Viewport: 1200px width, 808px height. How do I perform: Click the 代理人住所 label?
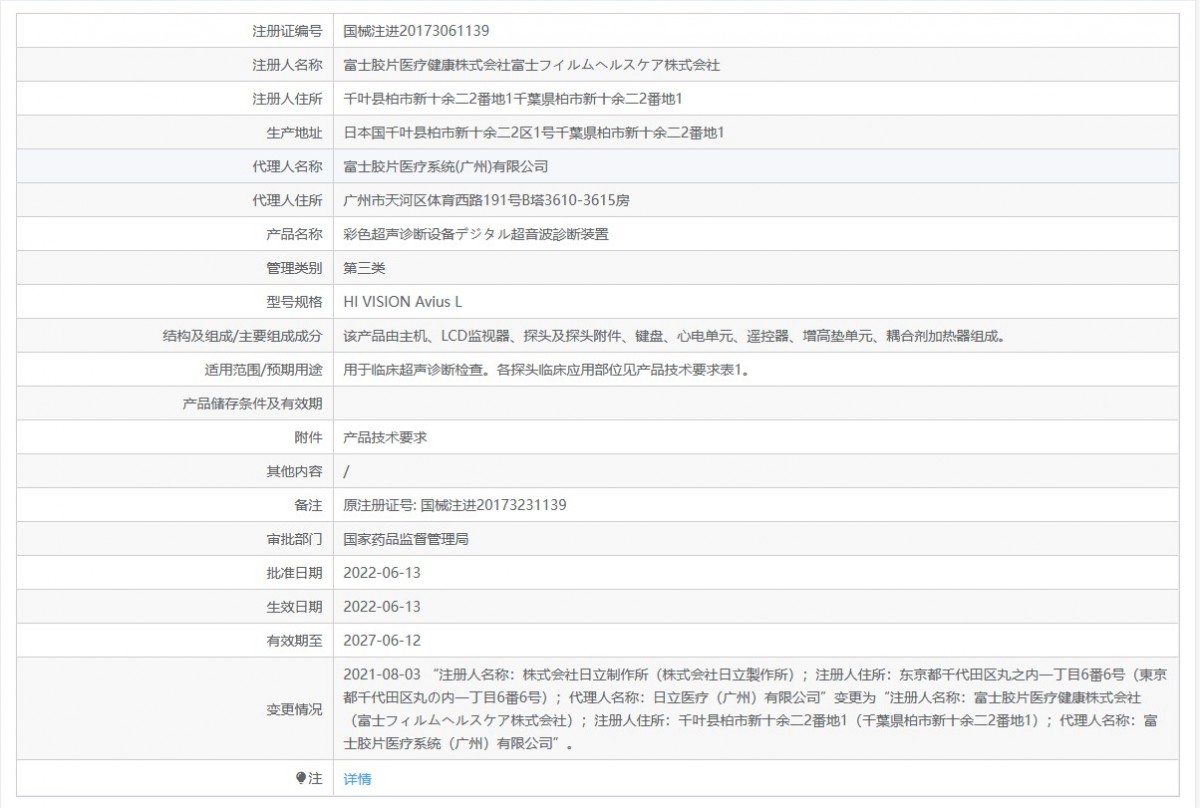[x=287, y=200]
